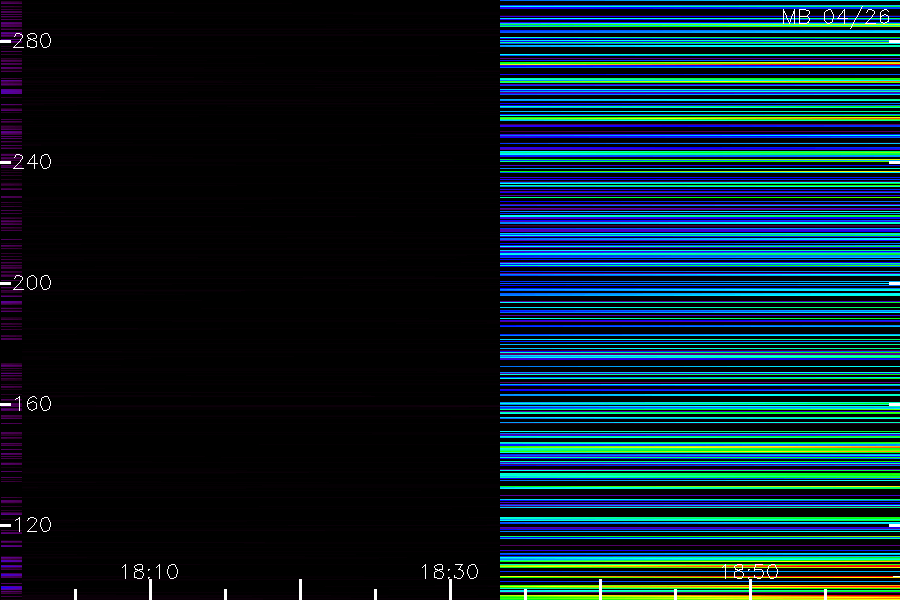Click the 18:30 time label

(450, 572)
